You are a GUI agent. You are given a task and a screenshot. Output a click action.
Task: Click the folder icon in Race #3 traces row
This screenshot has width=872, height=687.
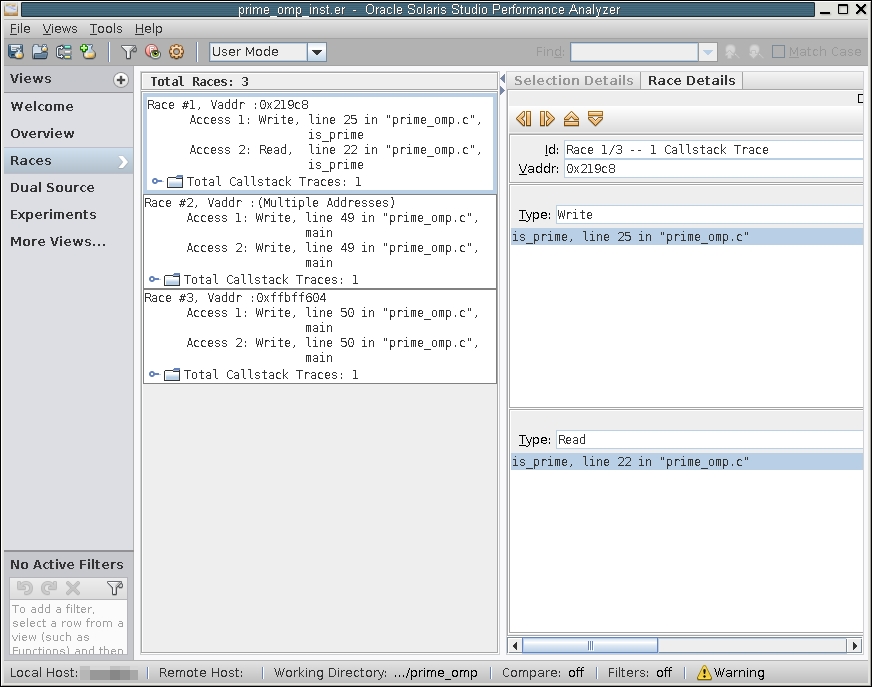tap(172, 374)
